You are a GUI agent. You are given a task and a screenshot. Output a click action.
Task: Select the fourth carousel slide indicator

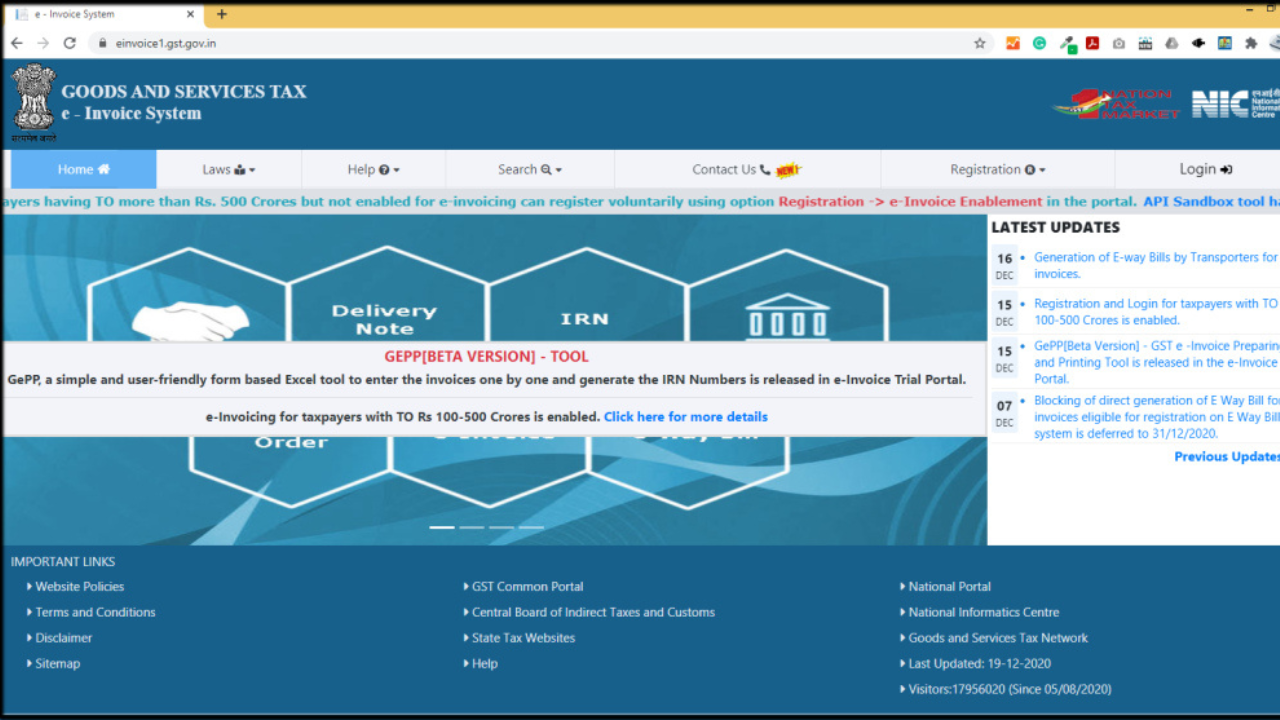[532, 527]
